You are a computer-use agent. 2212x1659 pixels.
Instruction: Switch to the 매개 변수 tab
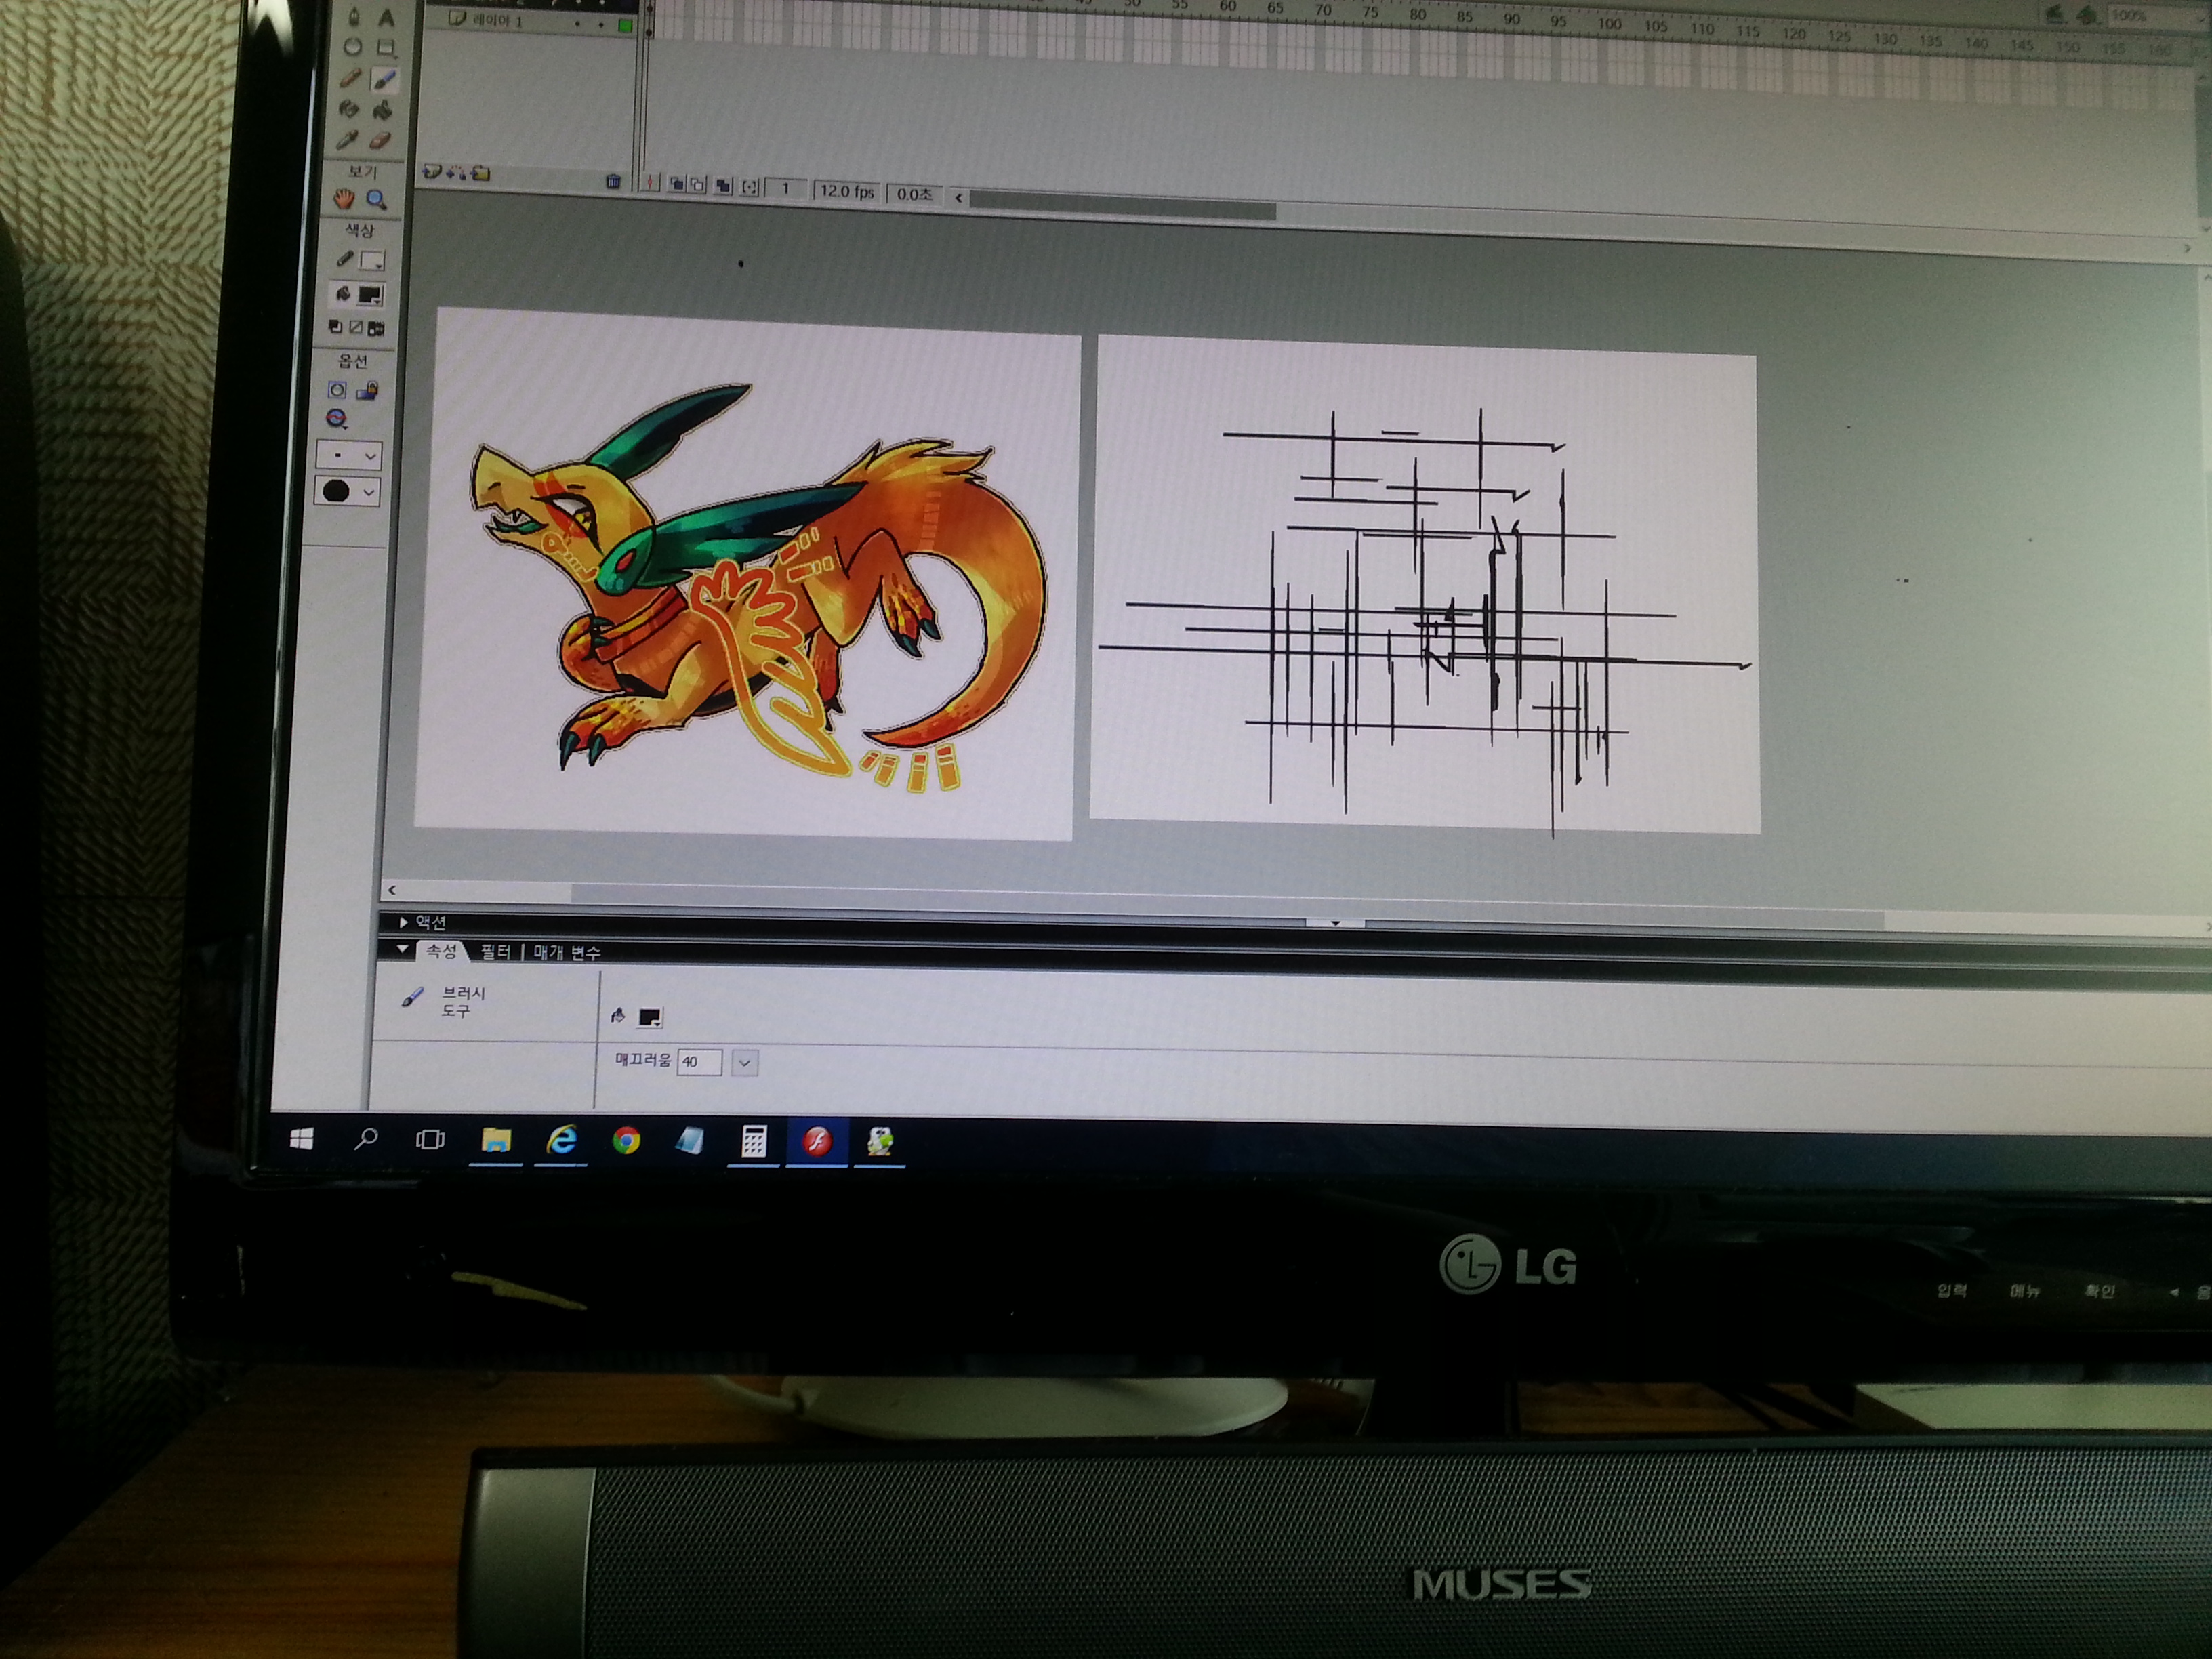pyautogui.click(x=566, y=952)
